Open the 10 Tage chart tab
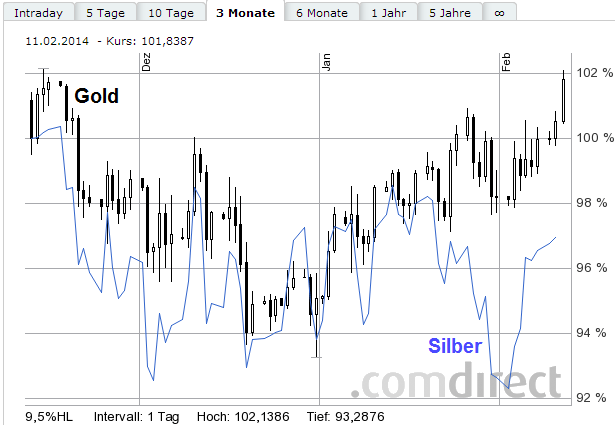Image resolution: width=615 pixels, height=425 pixels. coord(170,13)
